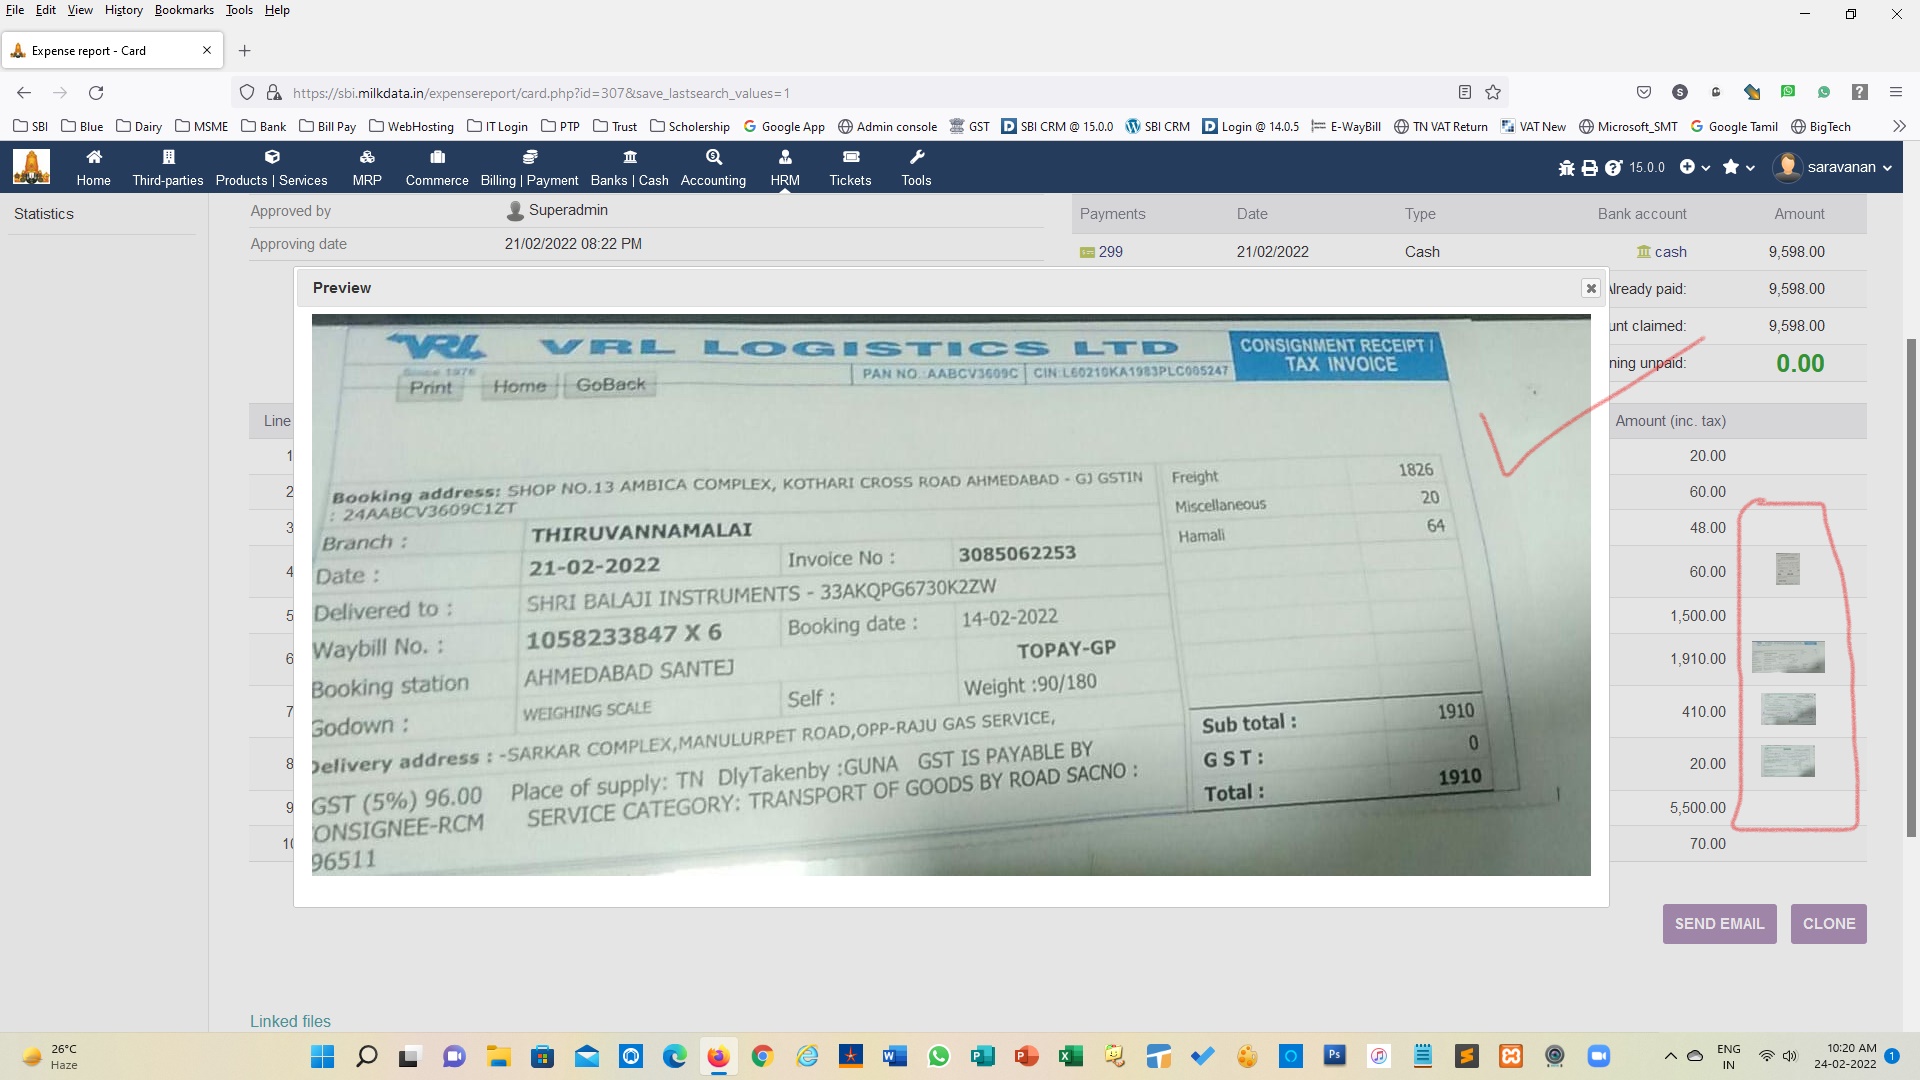Open taskbar search
The image size is (1920, 1080).
367,1056
